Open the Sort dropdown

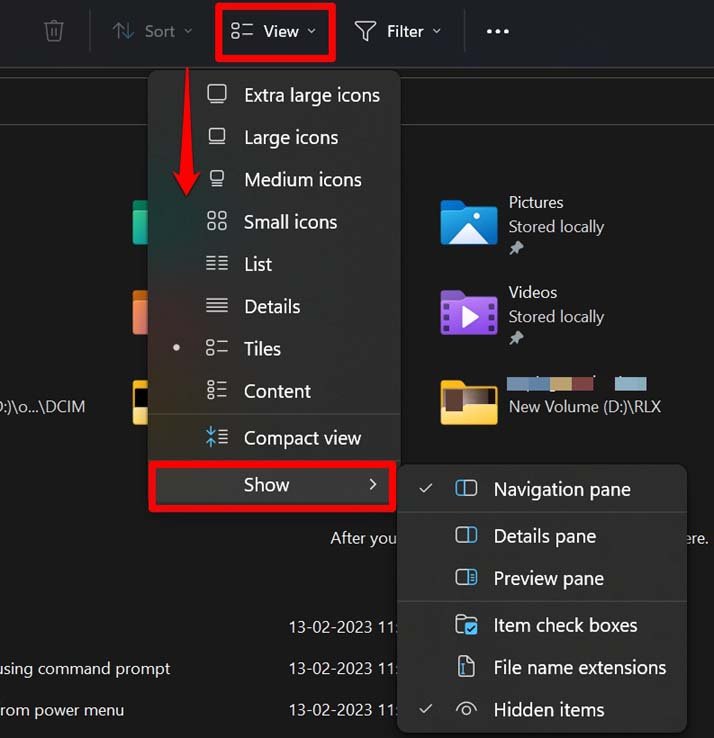coord(153,31)
